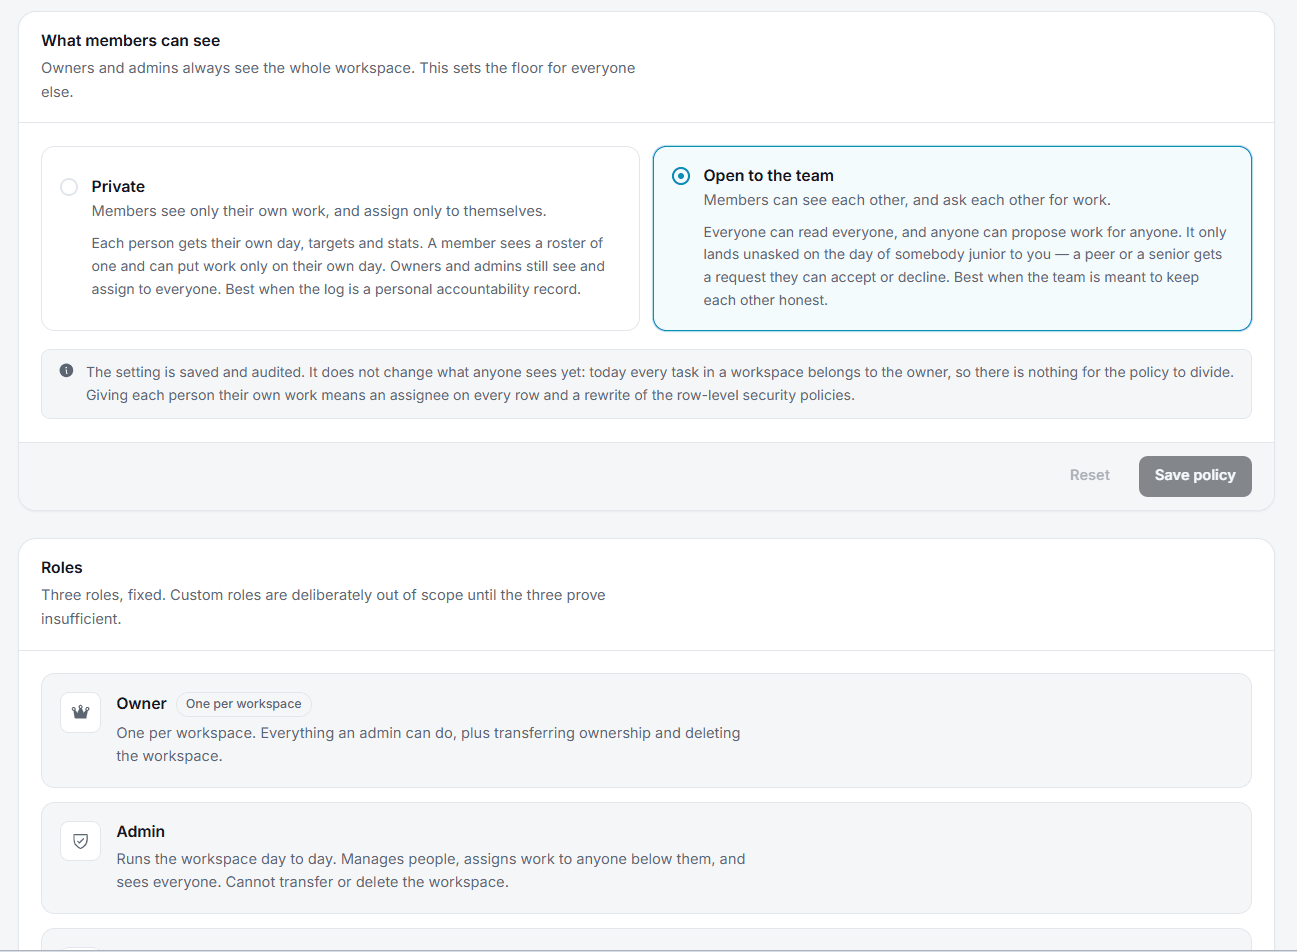
Task: Click the 'Owners and admins always see' description
Action: click(x=338, y=80)
